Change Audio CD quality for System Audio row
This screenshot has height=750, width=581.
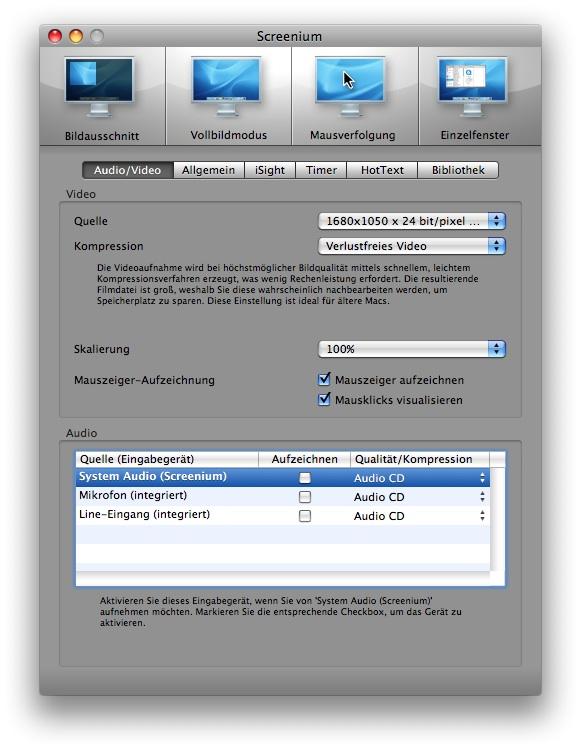(420, 478)
